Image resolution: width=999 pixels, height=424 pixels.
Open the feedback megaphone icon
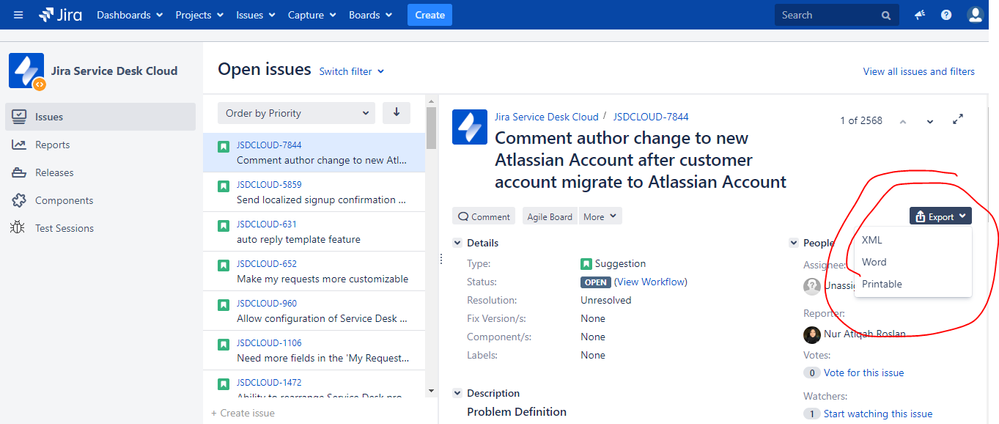(919, 15)
